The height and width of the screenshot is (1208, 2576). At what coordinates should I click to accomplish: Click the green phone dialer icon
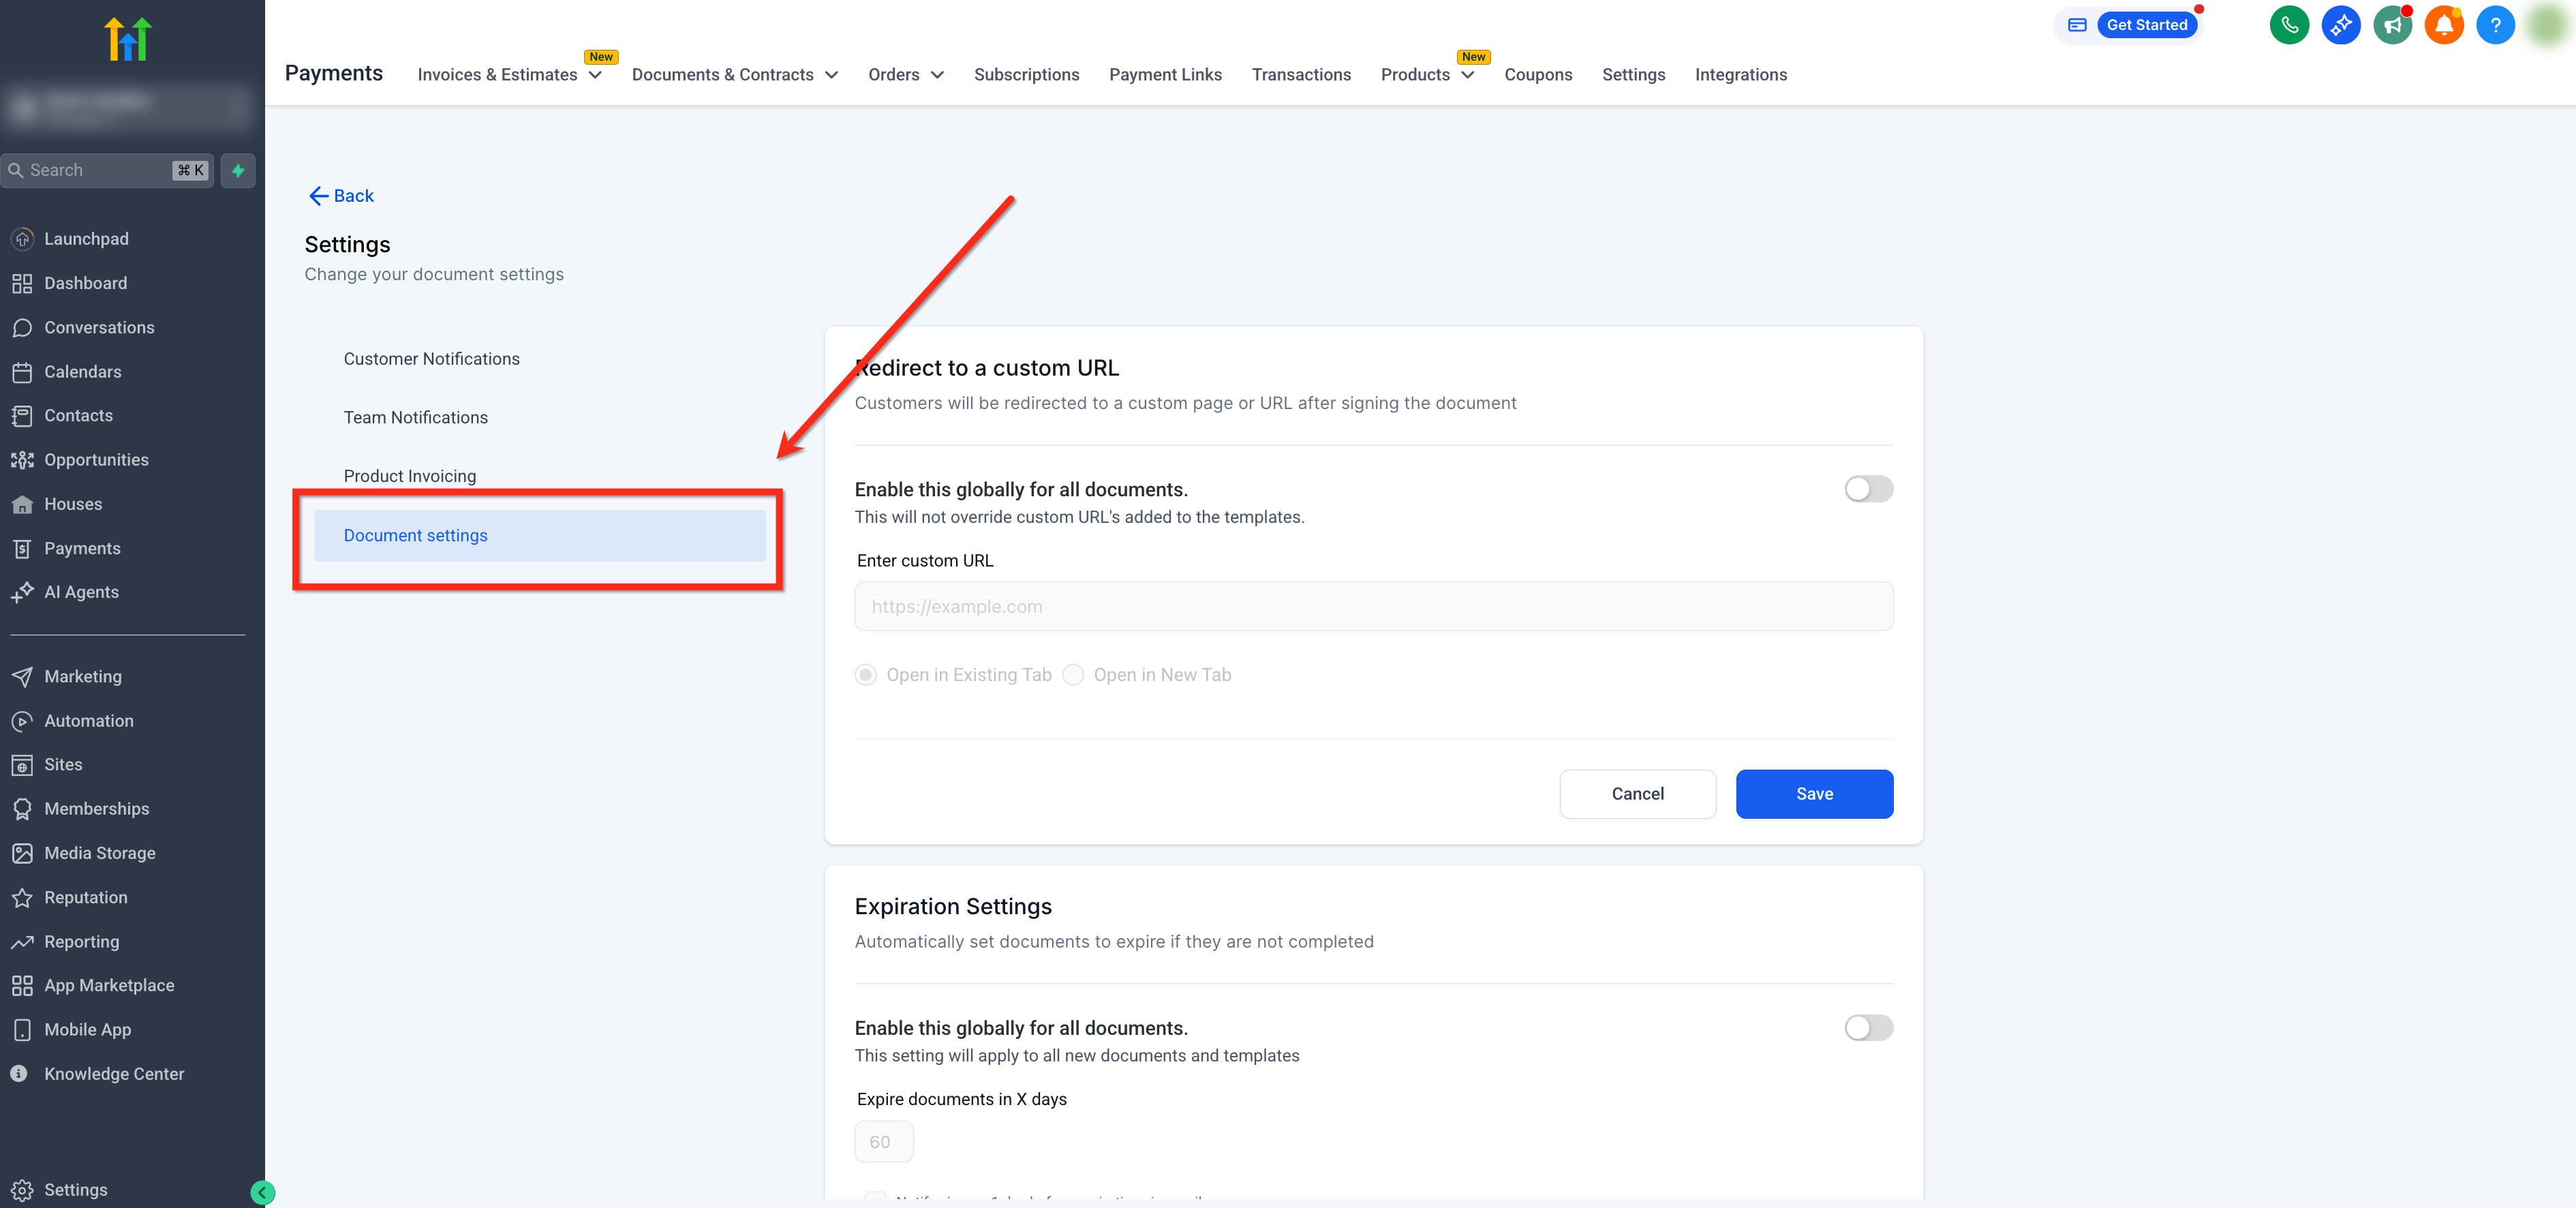[x=2288, y=25]
